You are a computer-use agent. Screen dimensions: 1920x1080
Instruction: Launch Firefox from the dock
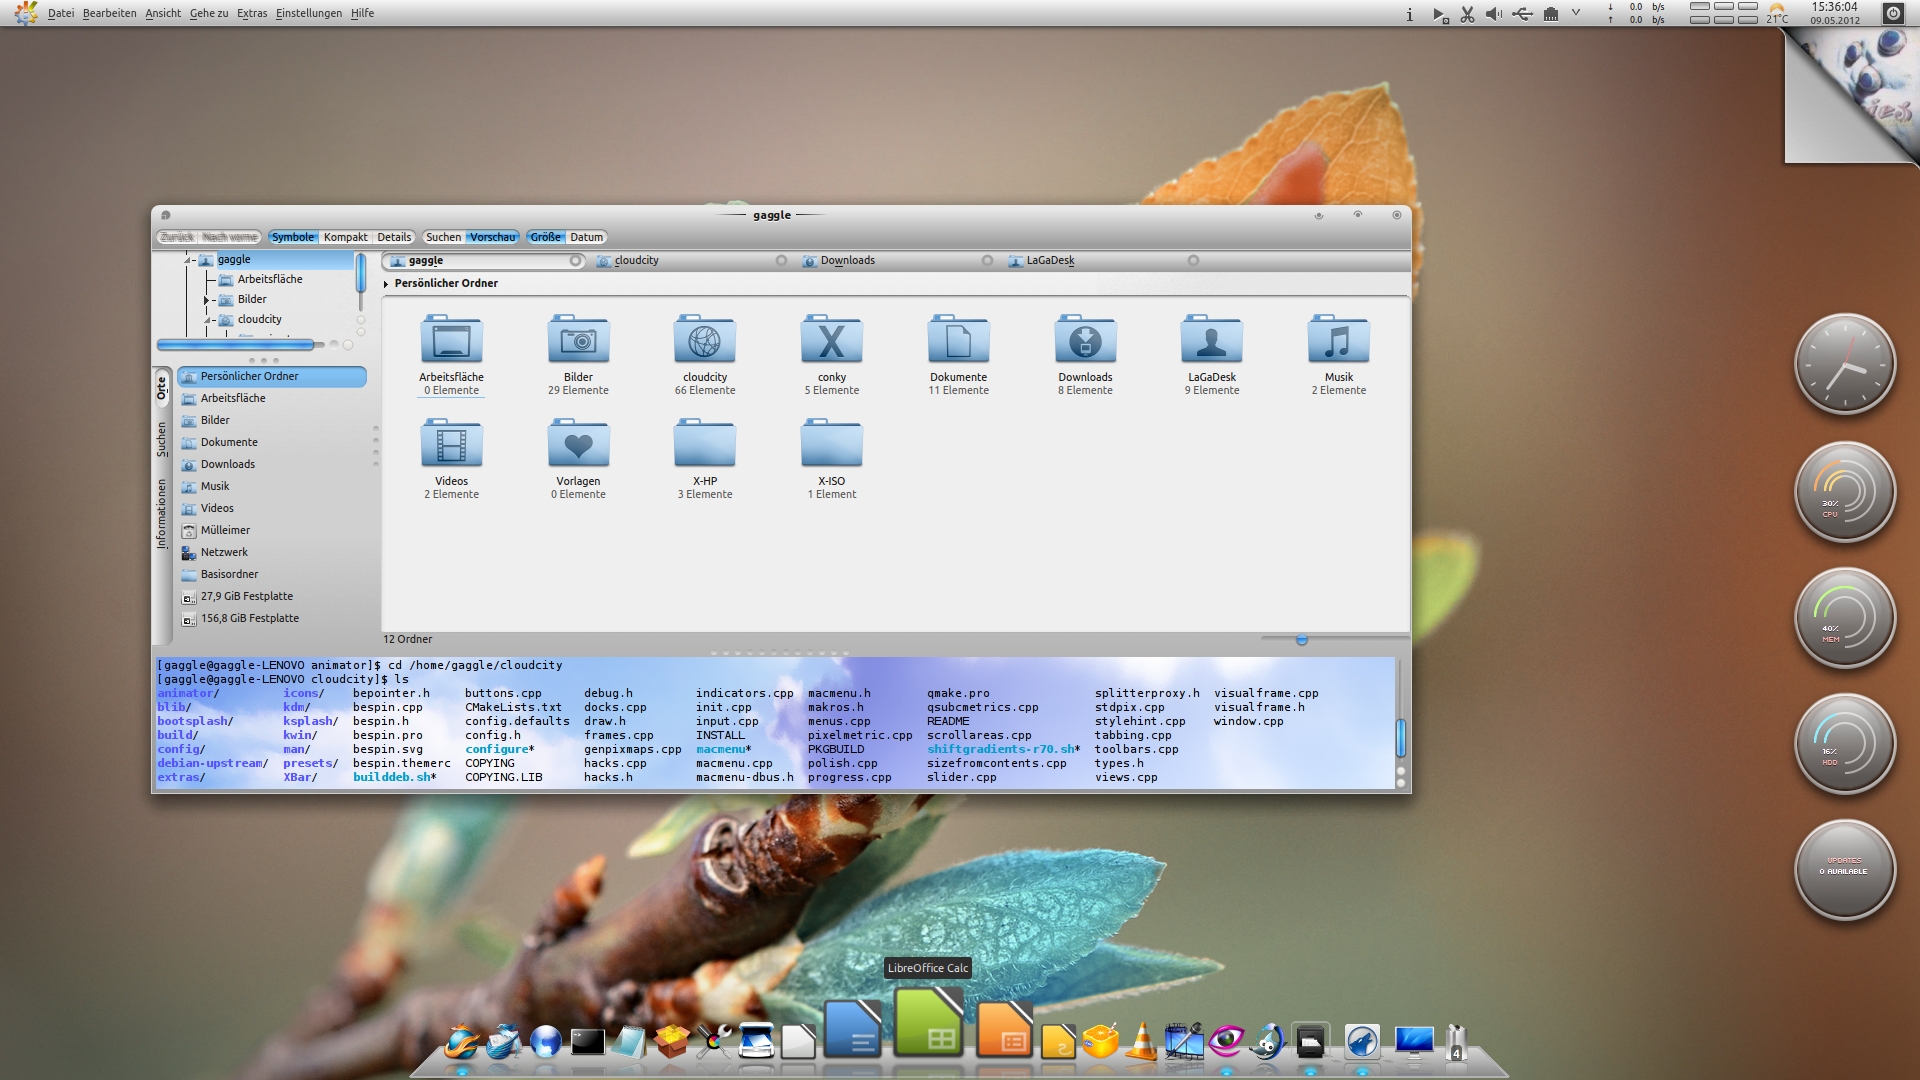pos(462,1042)
